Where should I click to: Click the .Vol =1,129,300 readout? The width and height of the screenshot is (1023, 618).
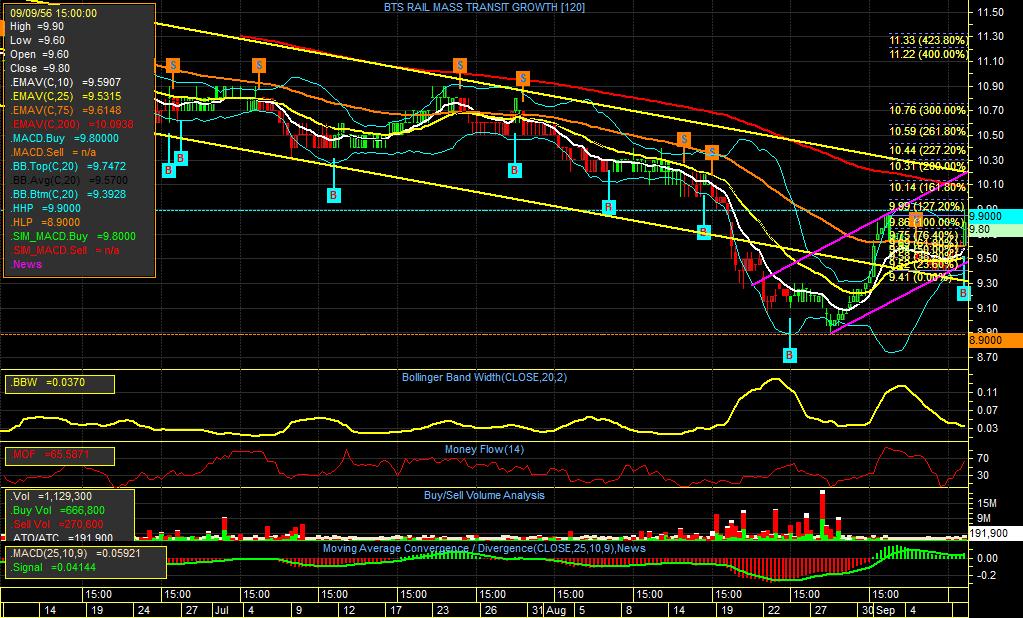(x=51, y=497)
